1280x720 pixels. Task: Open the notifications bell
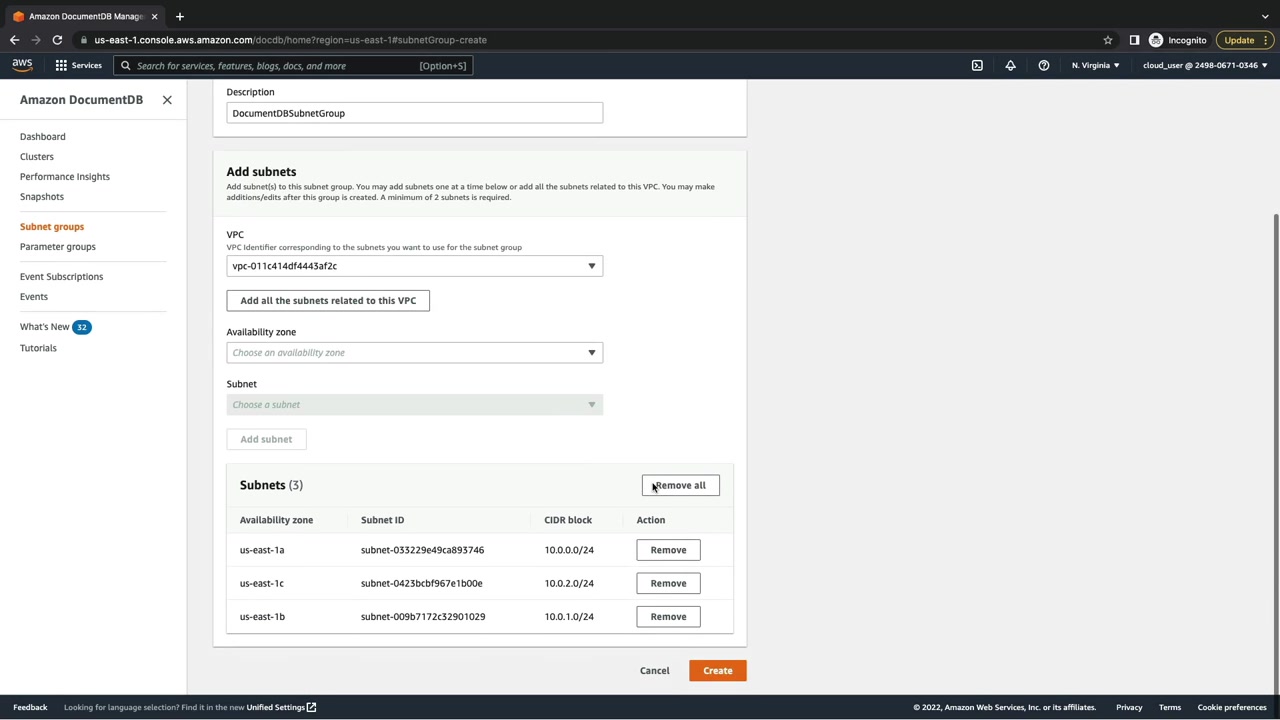(1010, 66)
